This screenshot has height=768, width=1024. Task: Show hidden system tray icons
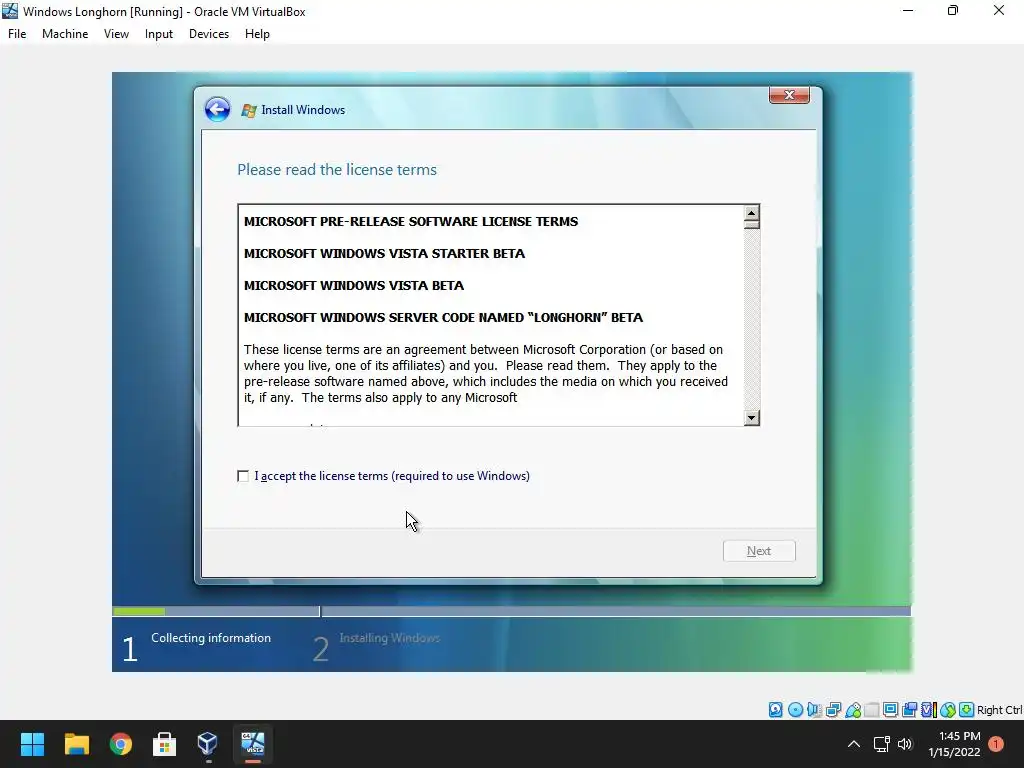[854, 744]
